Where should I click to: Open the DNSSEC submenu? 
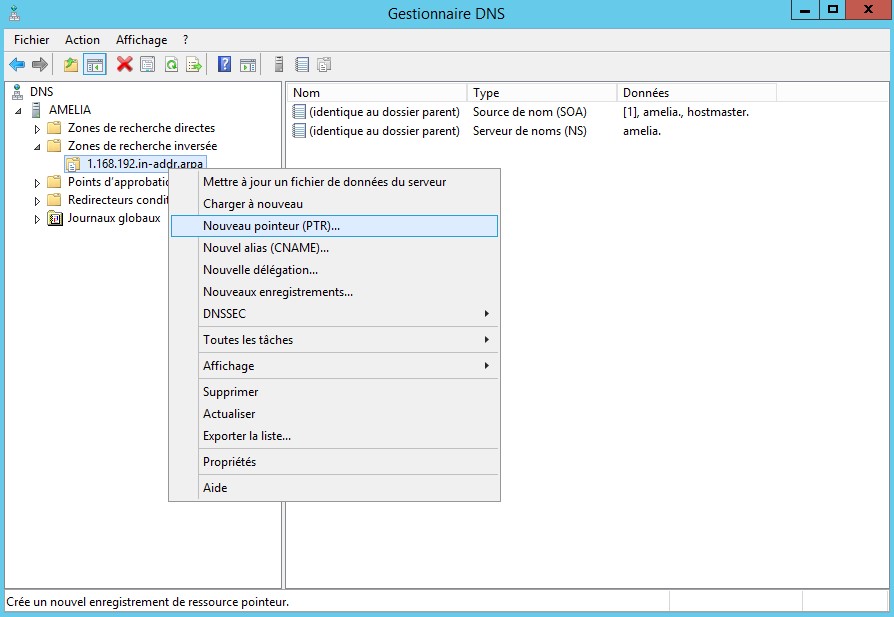coord(224,314)
